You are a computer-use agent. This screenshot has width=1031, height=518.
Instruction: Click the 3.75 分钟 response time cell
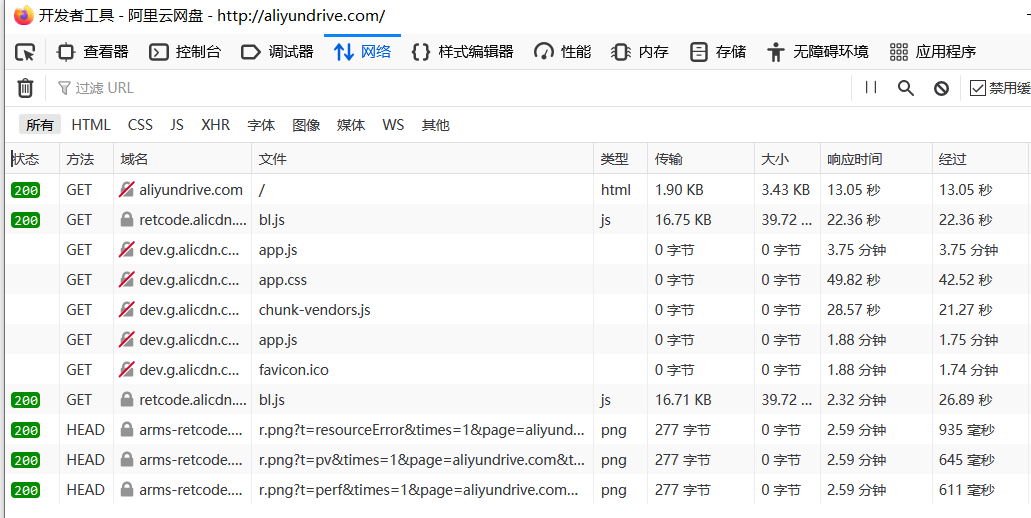tap(857, 250)
